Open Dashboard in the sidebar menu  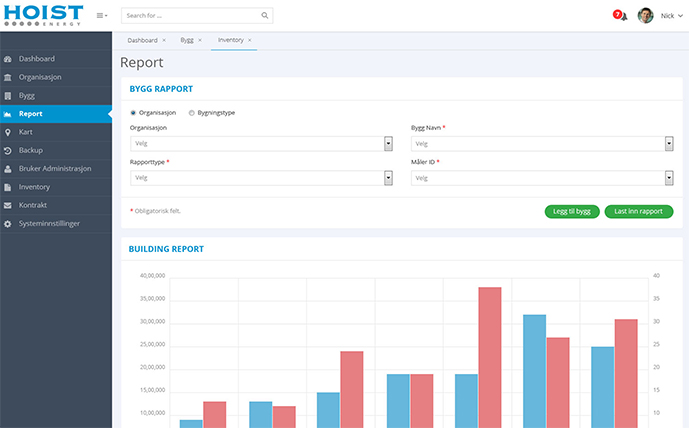point(56,59)
